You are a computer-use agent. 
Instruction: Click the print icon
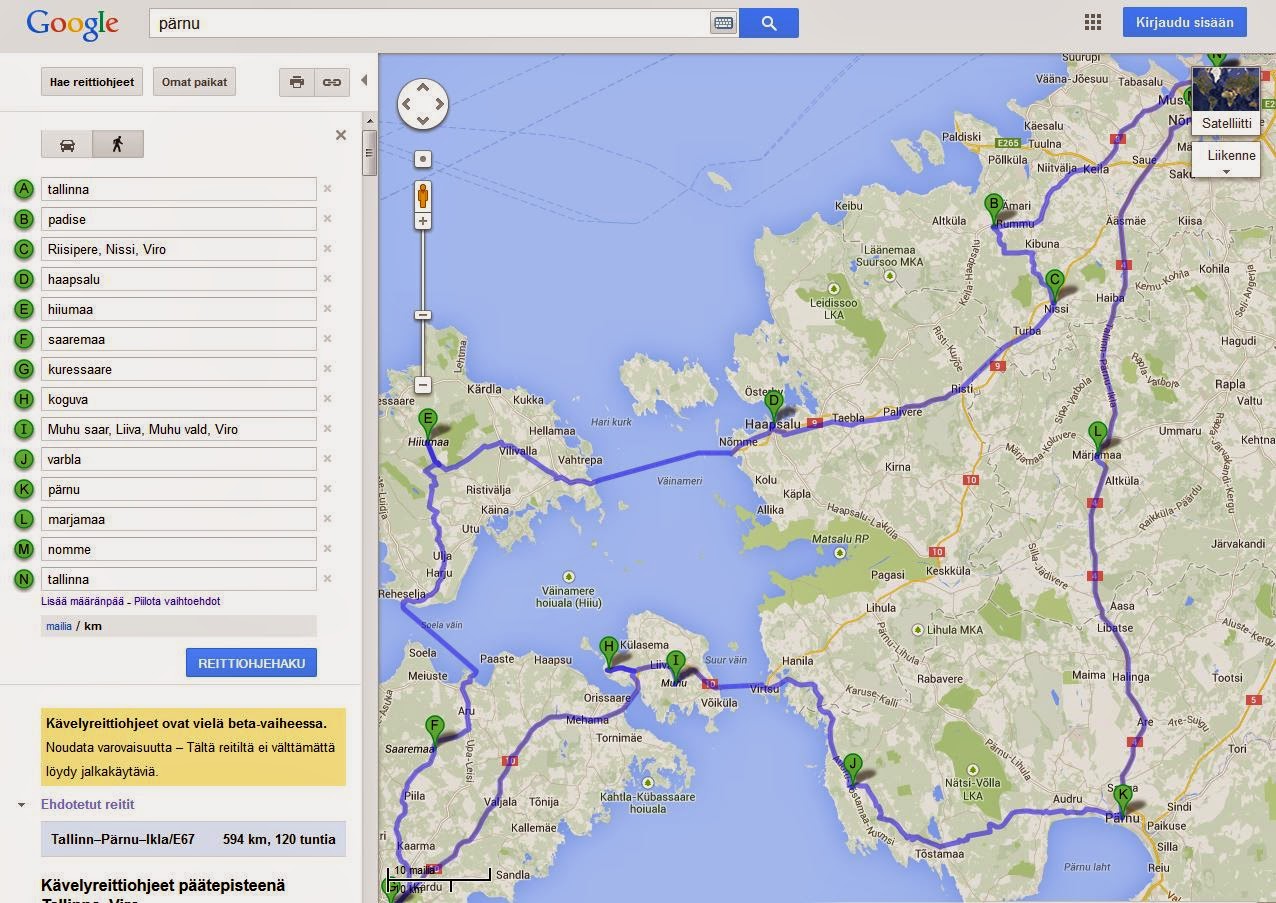click(297, 82)
